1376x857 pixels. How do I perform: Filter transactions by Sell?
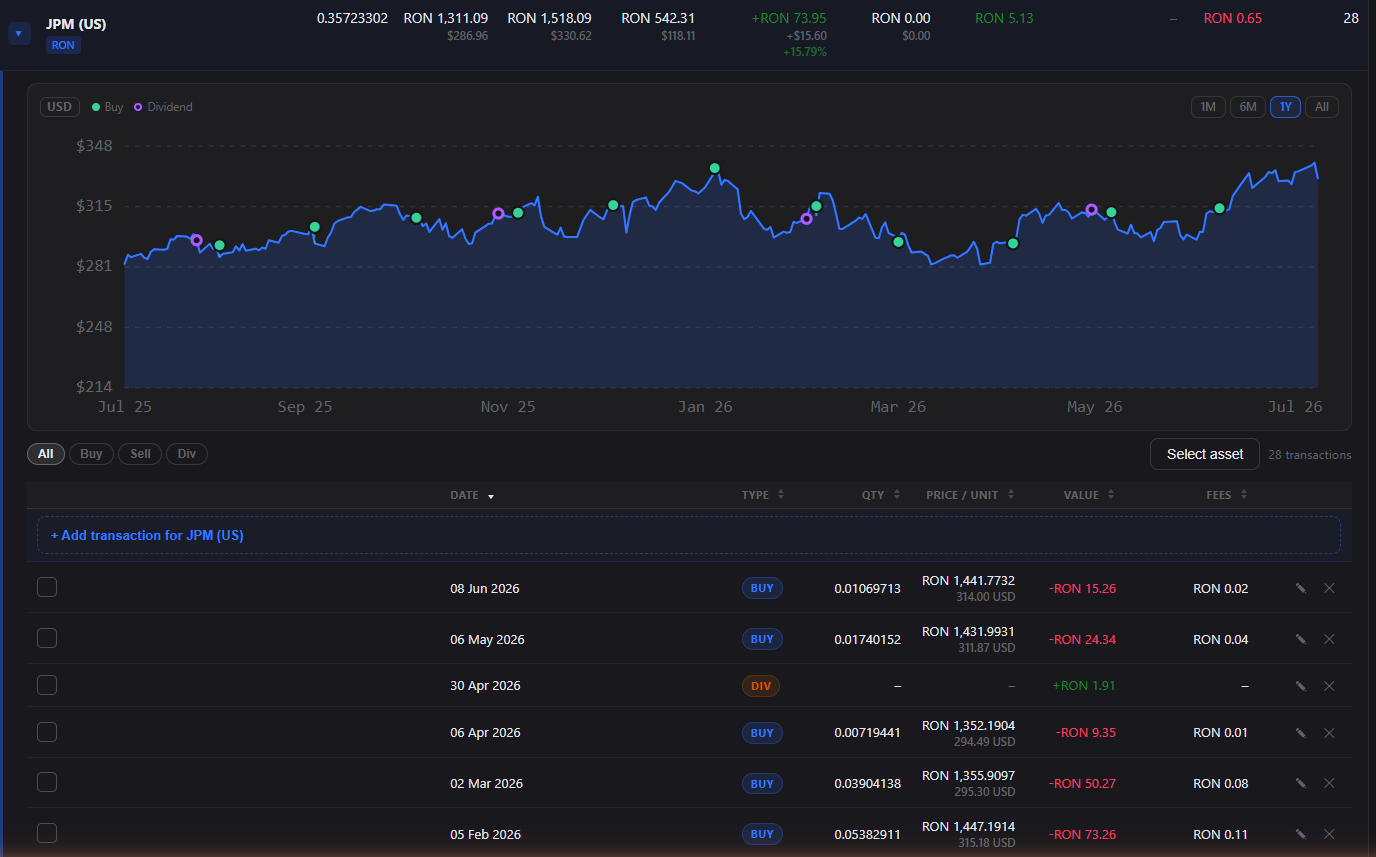[140, 454]
